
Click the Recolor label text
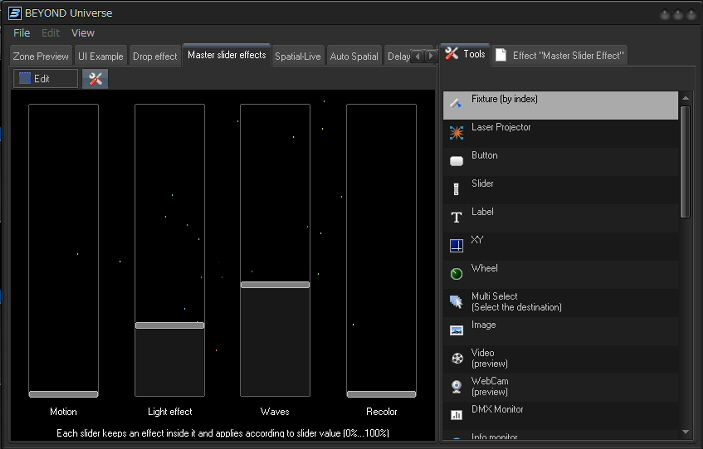tap(382, 412)
